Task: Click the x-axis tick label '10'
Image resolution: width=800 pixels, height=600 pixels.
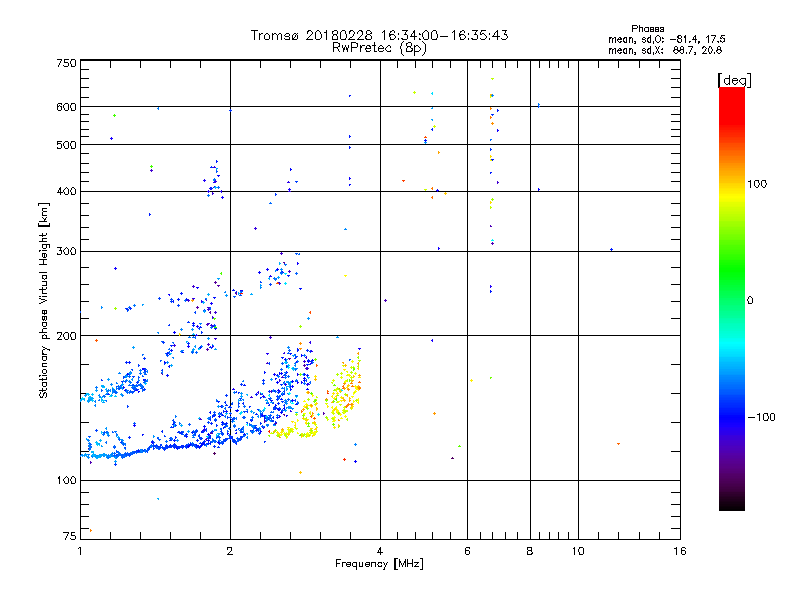Action: [578, 551]
